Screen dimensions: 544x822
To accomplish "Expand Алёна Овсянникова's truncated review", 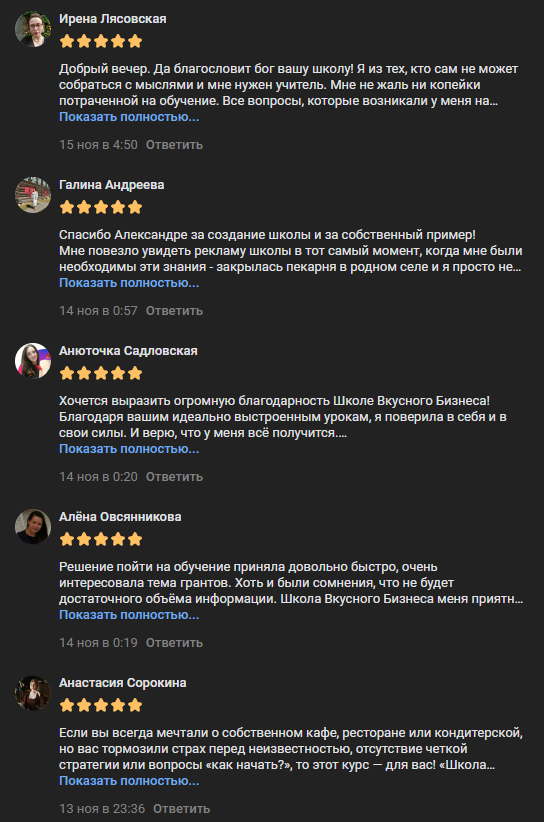I will (x=129, y=615).
